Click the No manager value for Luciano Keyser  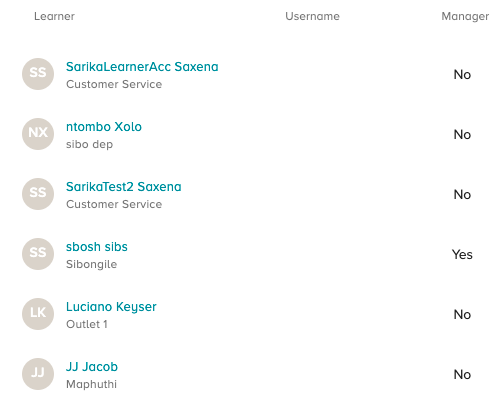pos(462,314)
